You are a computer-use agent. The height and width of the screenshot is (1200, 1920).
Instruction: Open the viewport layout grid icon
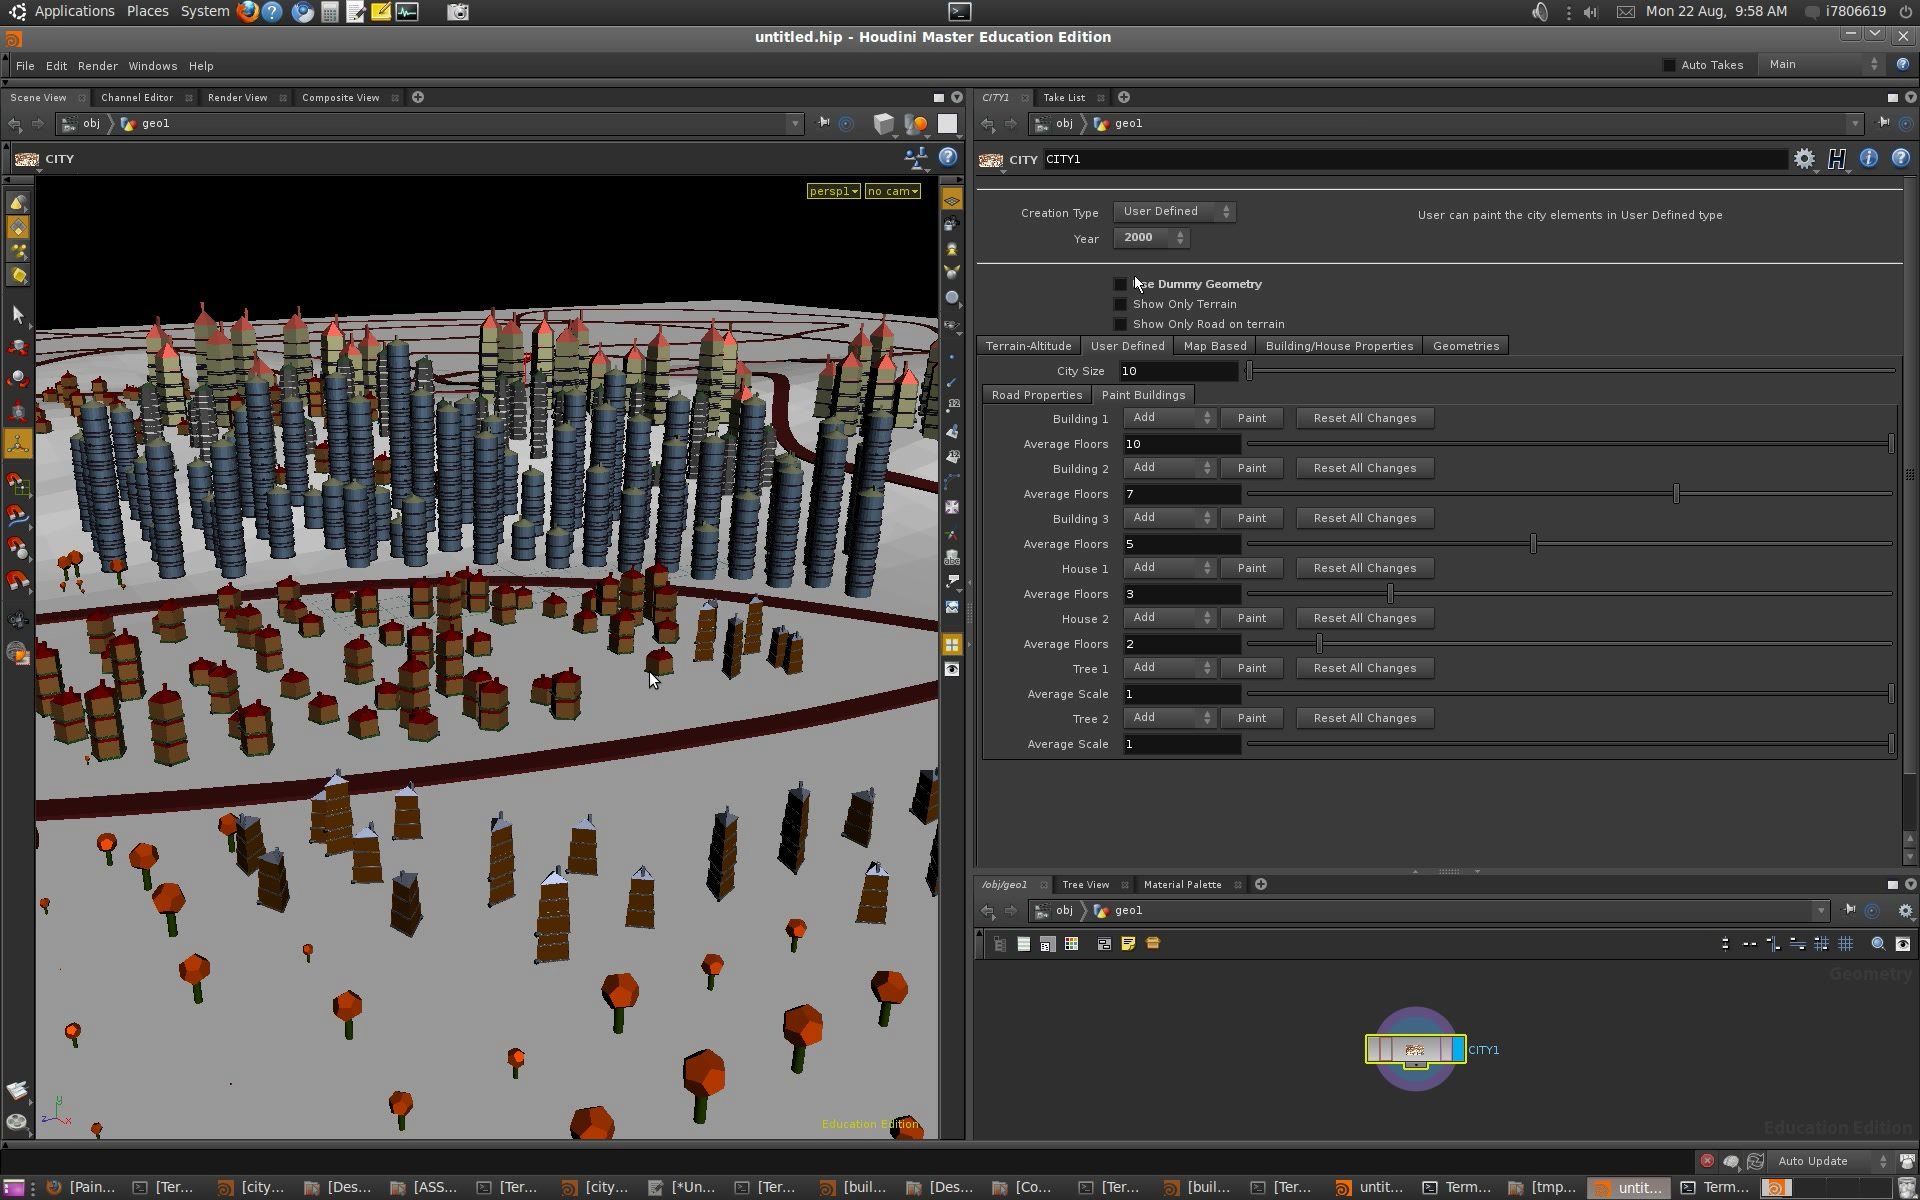pyautogui.click(x=952, y=645)
